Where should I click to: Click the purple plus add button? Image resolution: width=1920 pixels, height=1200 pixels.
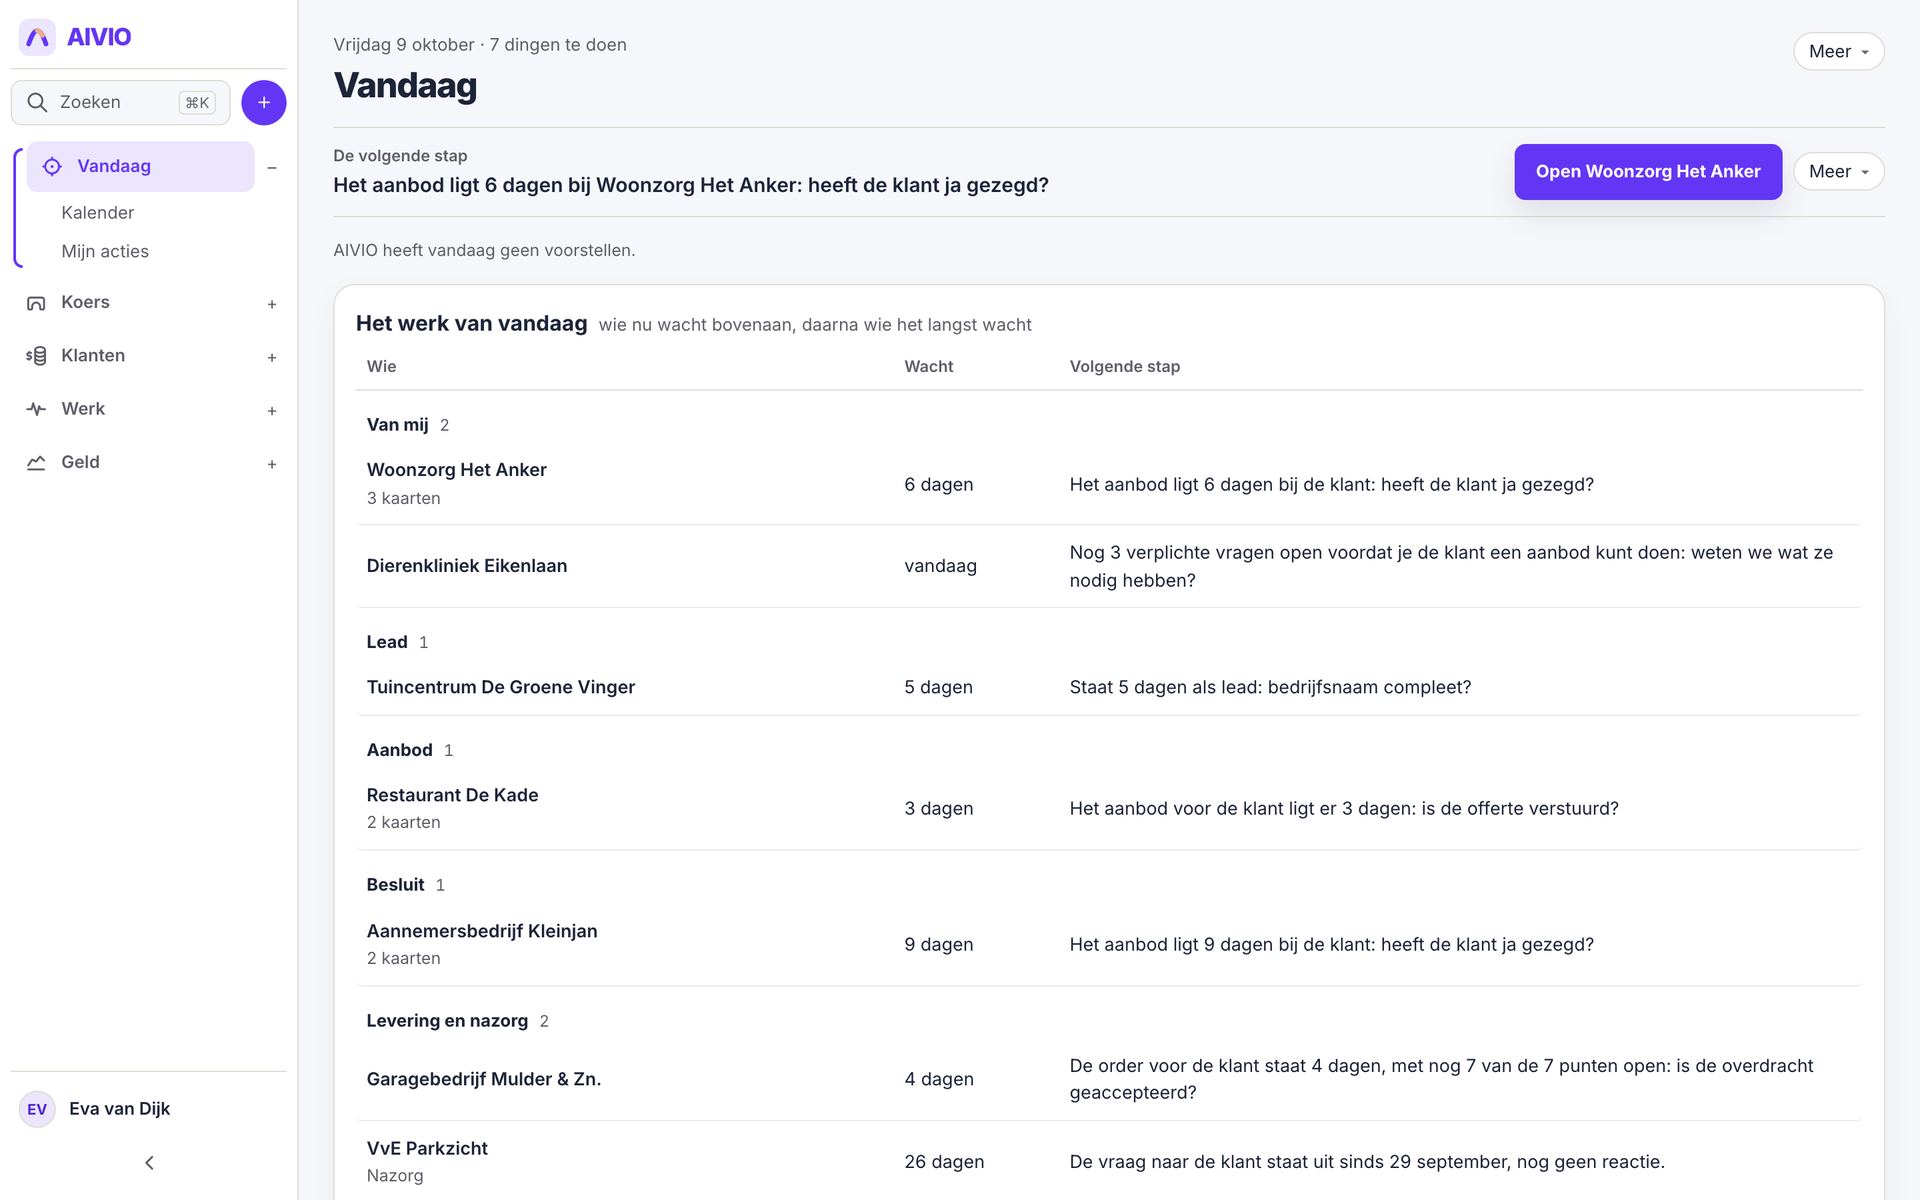coord(264,102)
